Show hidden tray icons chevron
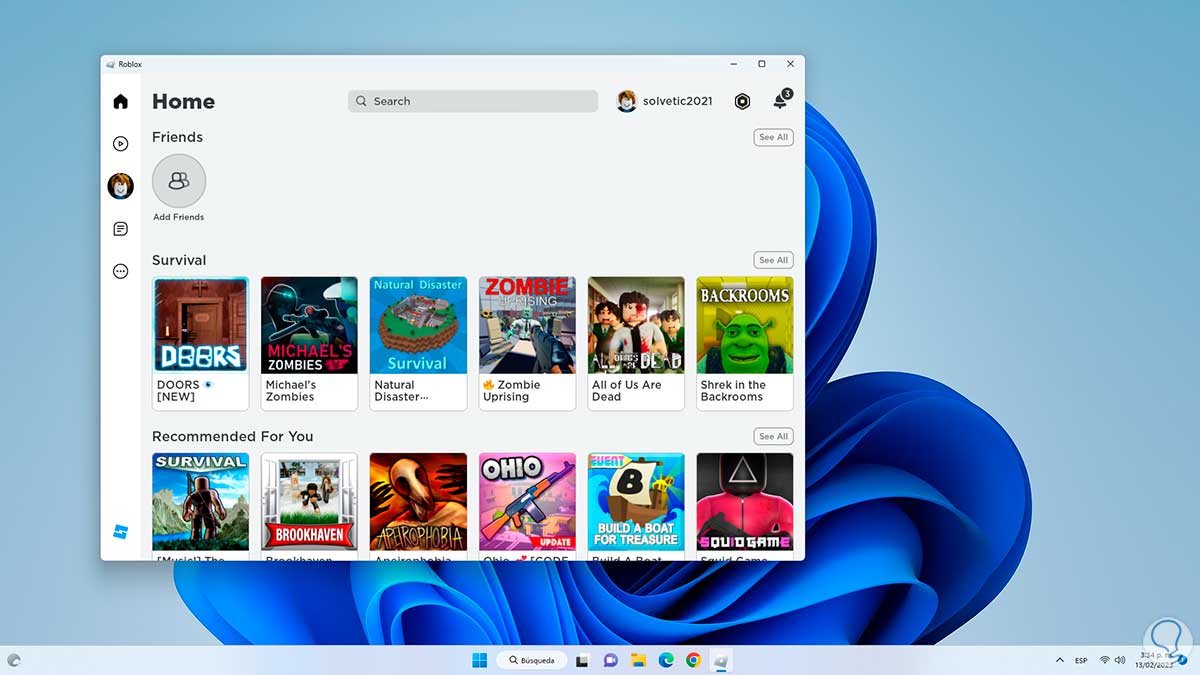 1060,660
